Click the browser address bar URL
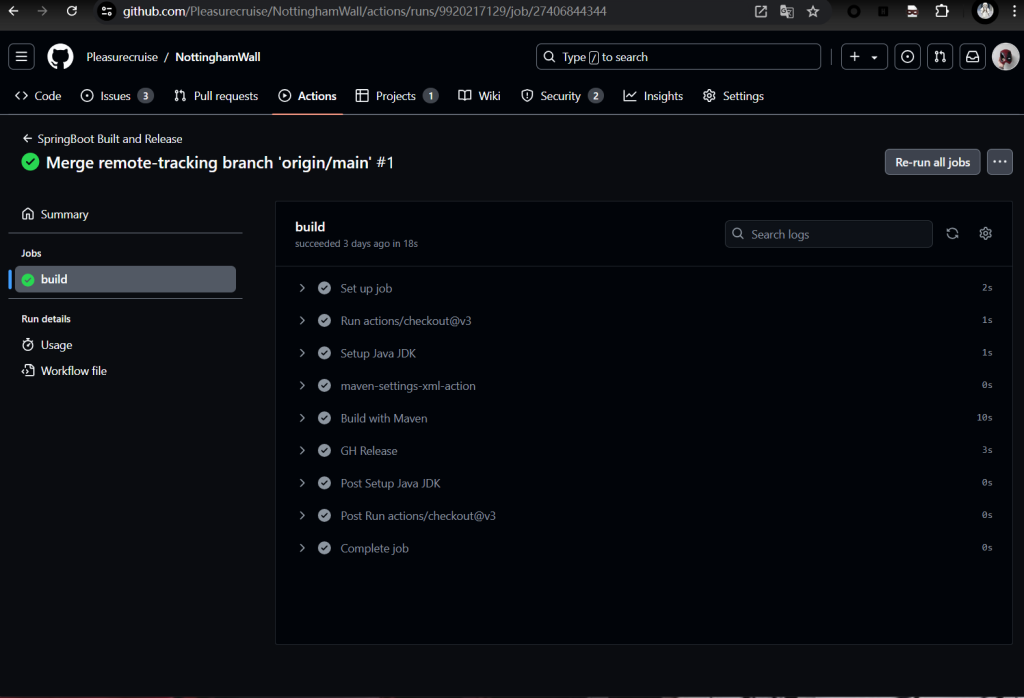Image resolution: width=1024 pixels, height=698 pixels. coord(364,11)
